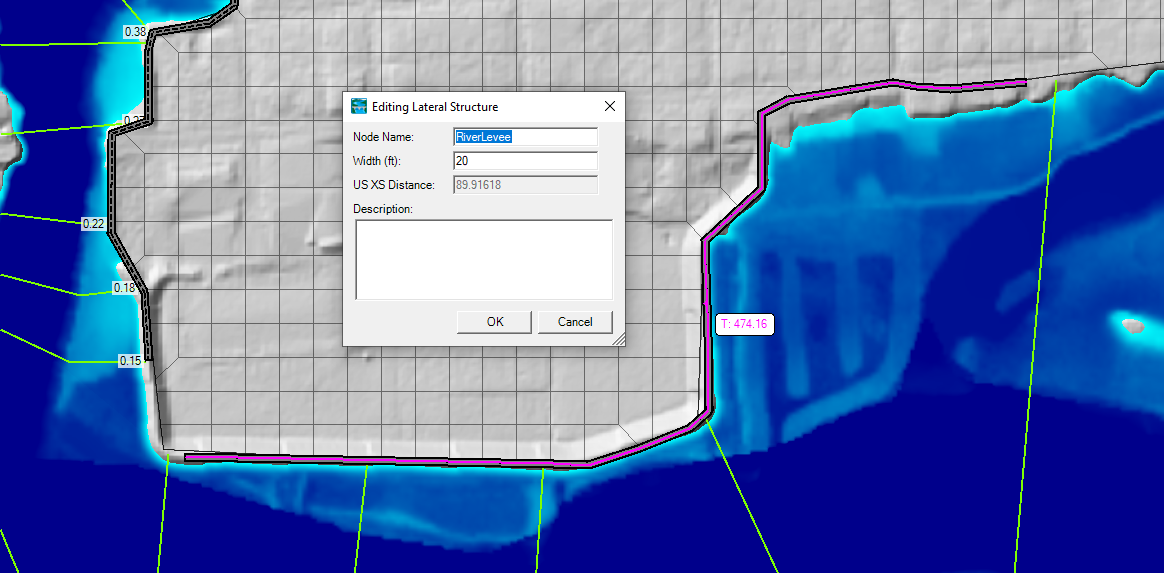The image size is (1164, 573).
Task: Click inside the Description text box
Action: click(484, 259)
